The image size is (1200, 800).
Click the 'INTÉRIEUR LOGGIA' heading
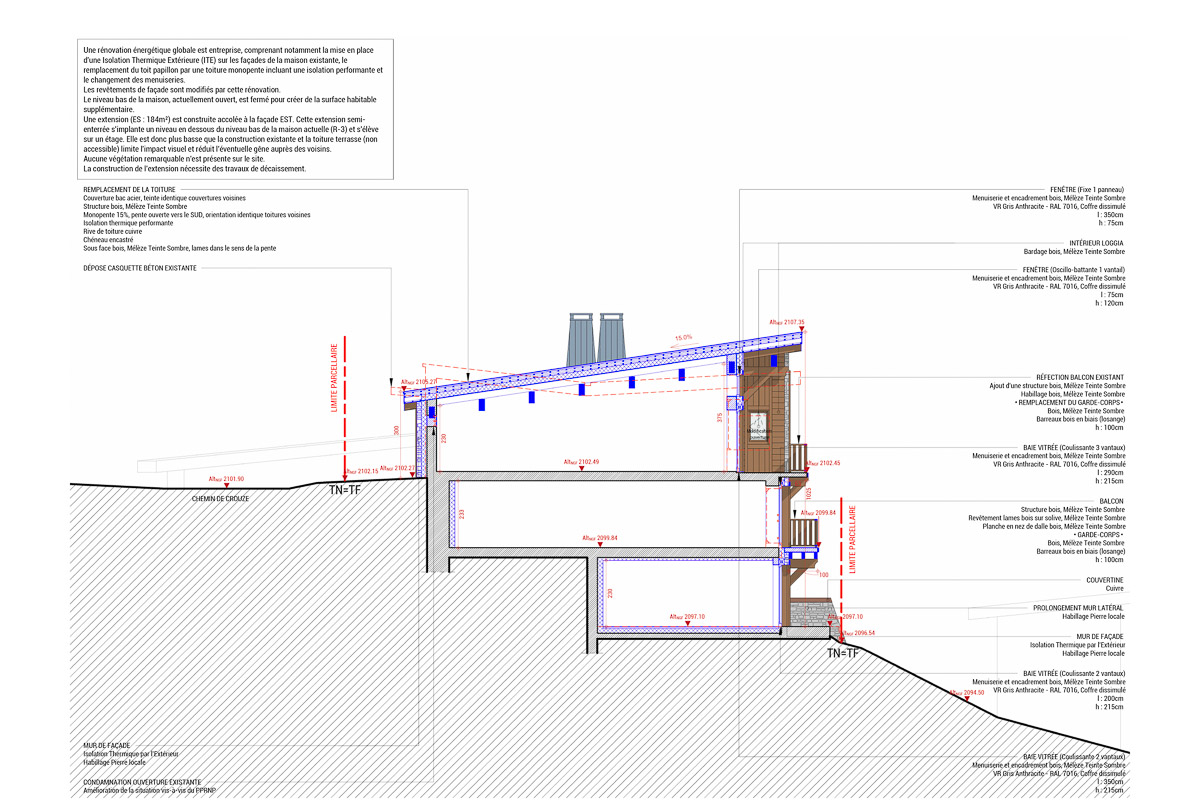click(1096, 243)
